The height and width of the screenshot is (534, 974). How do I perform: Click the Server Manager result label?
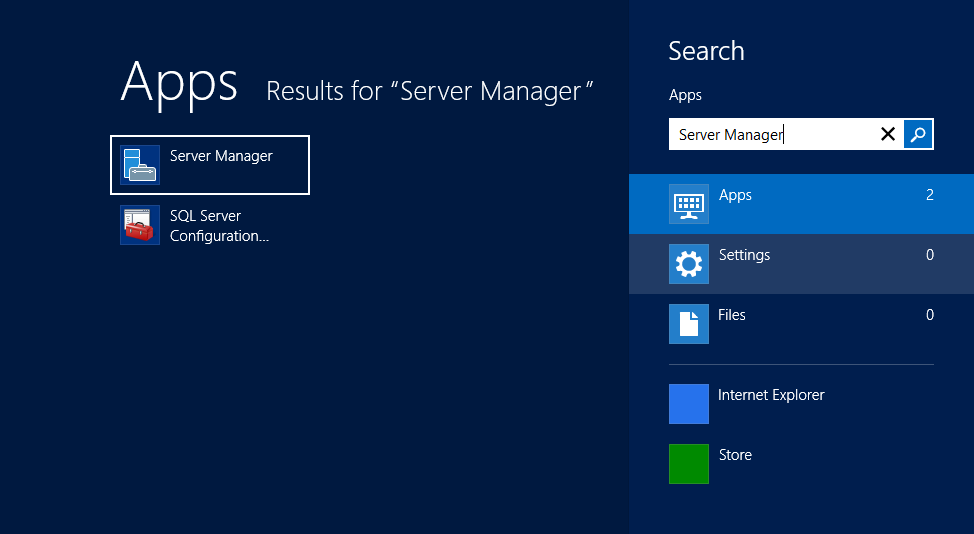click(221, 156)
